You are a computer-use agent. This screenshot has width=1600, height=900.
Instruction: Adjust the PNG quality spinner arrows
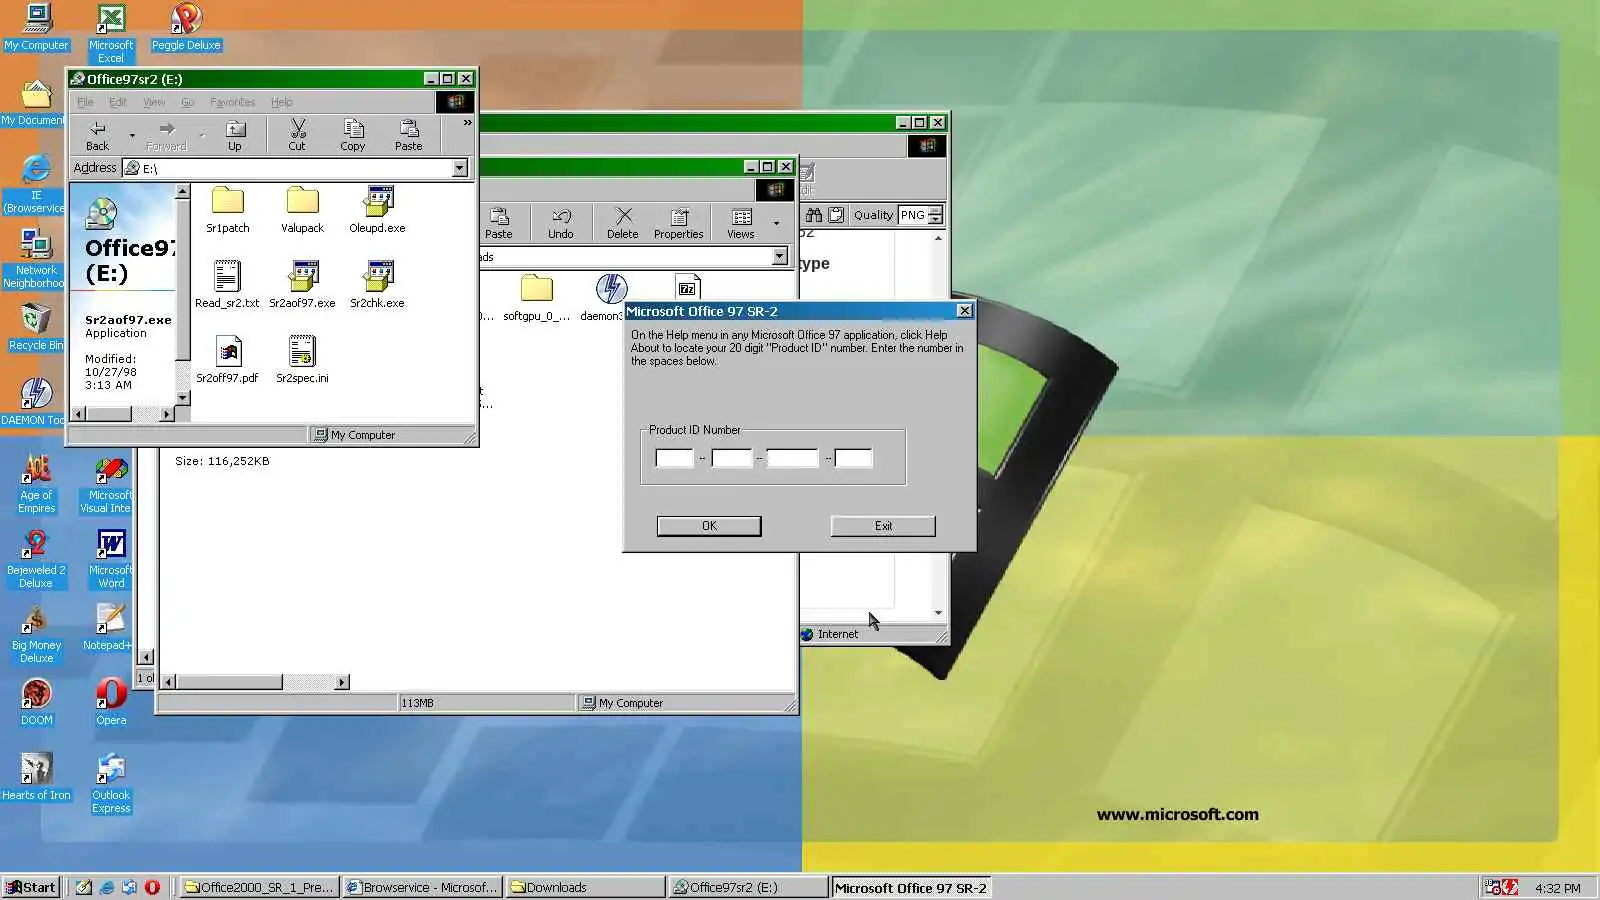click(935, 215)
